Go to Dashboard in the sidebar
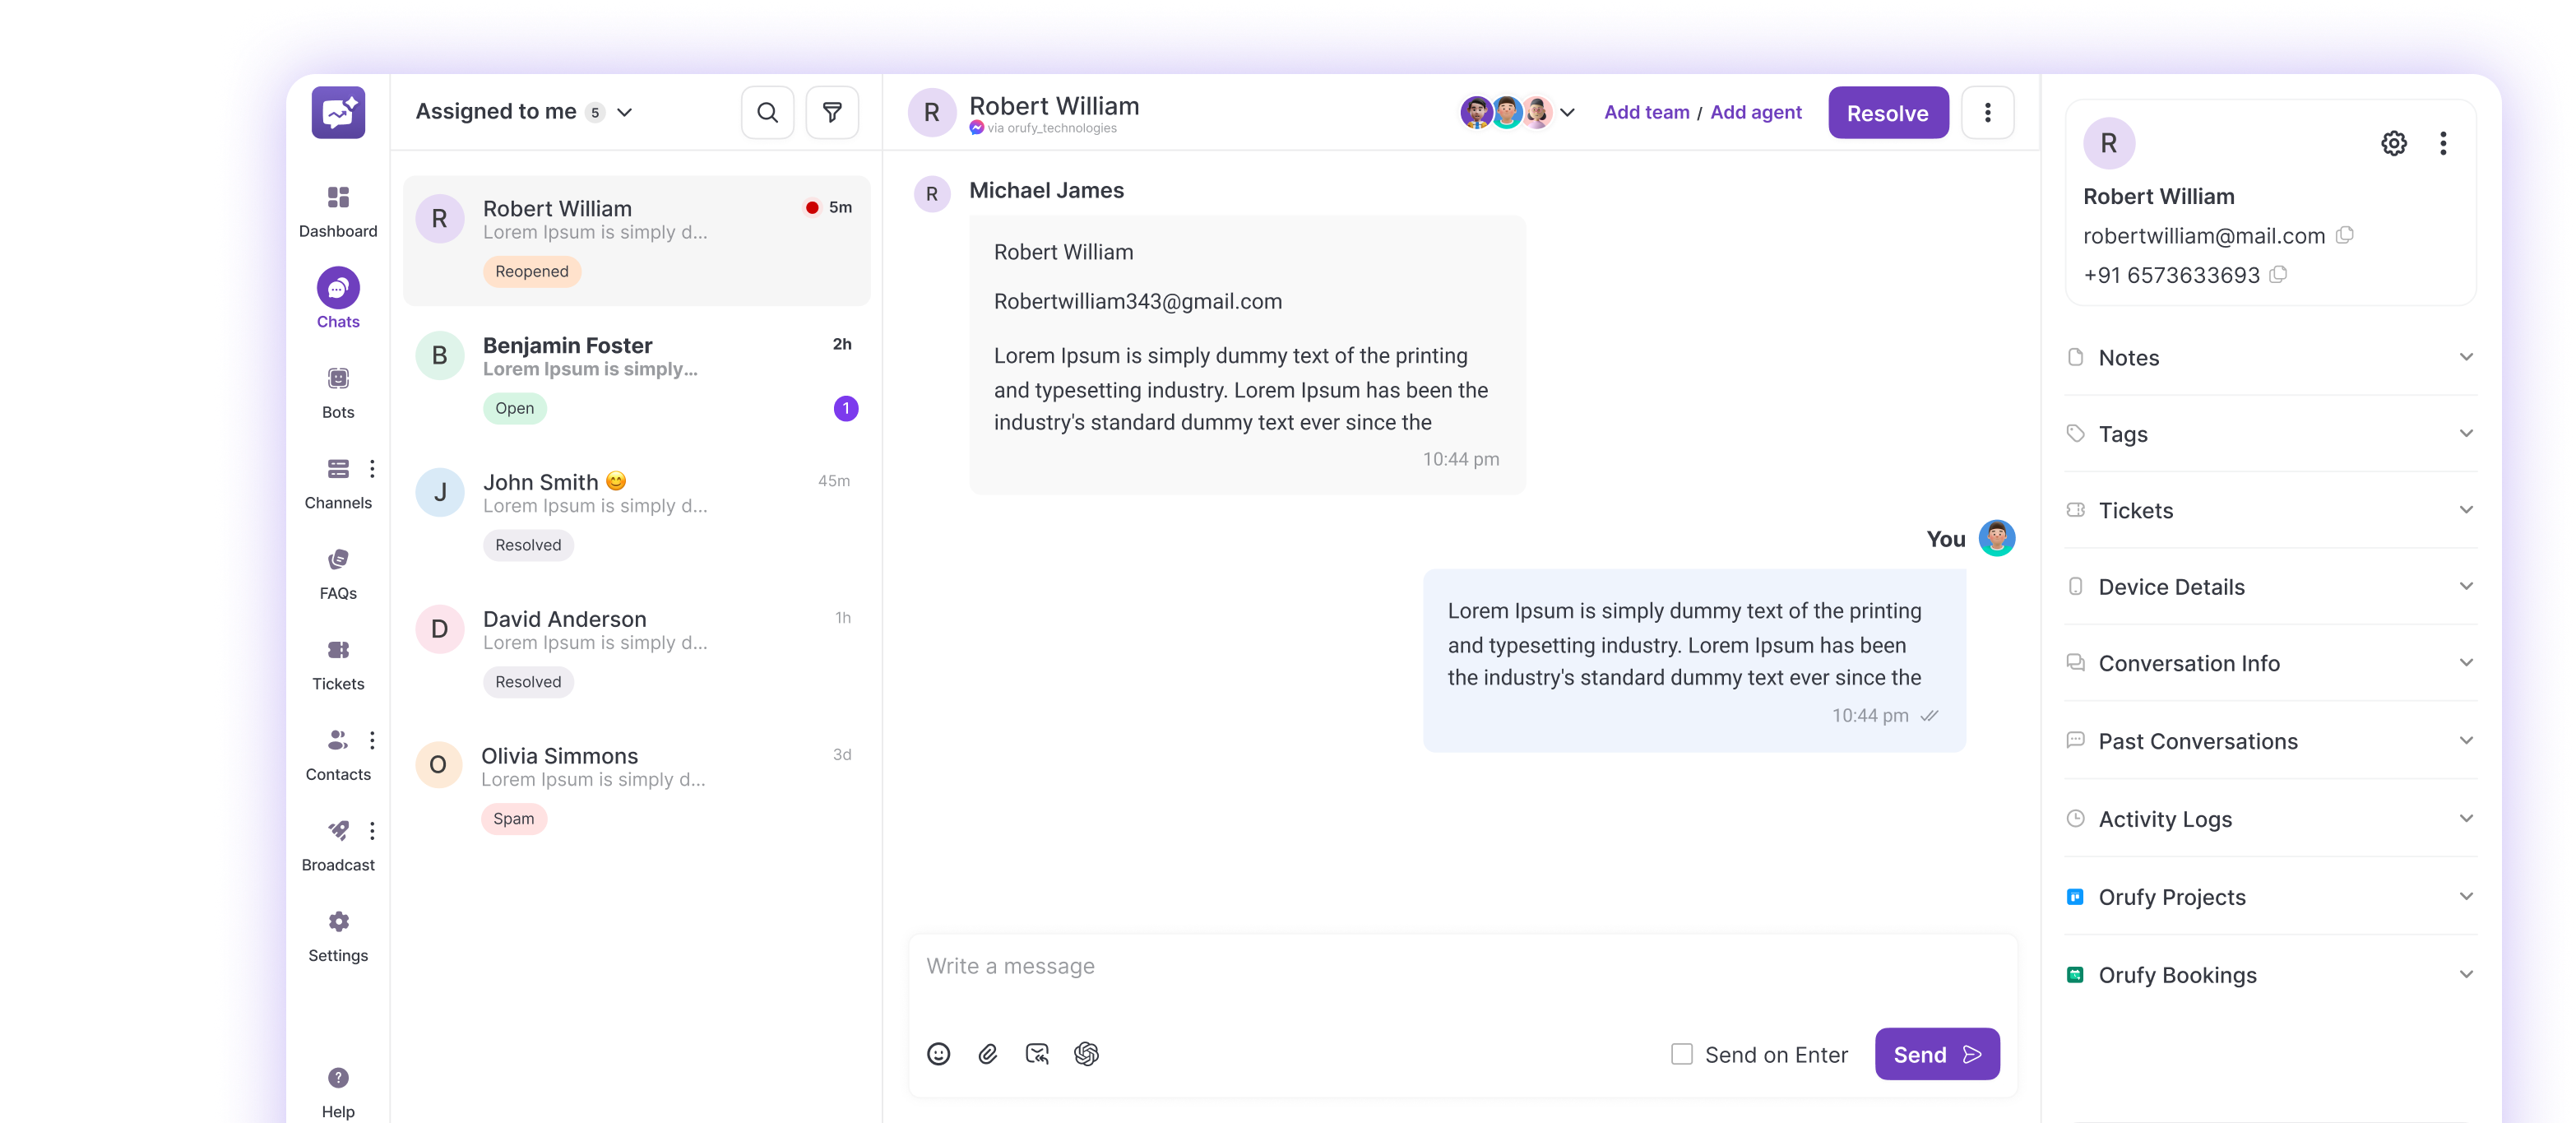Image resolution: width=2576 pixels, height=1123 pixels. (x=338, y=210)
